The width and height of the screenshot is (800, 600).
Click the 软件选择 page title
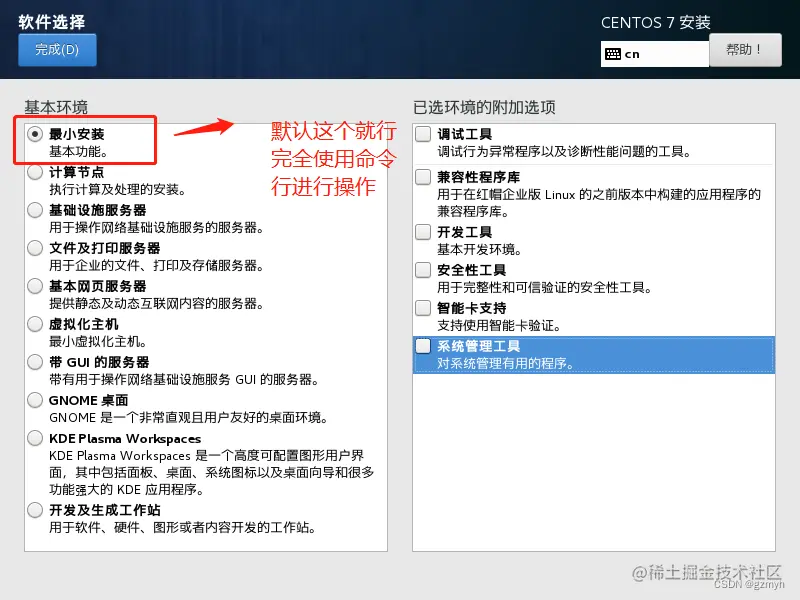(x=52, y=22)
